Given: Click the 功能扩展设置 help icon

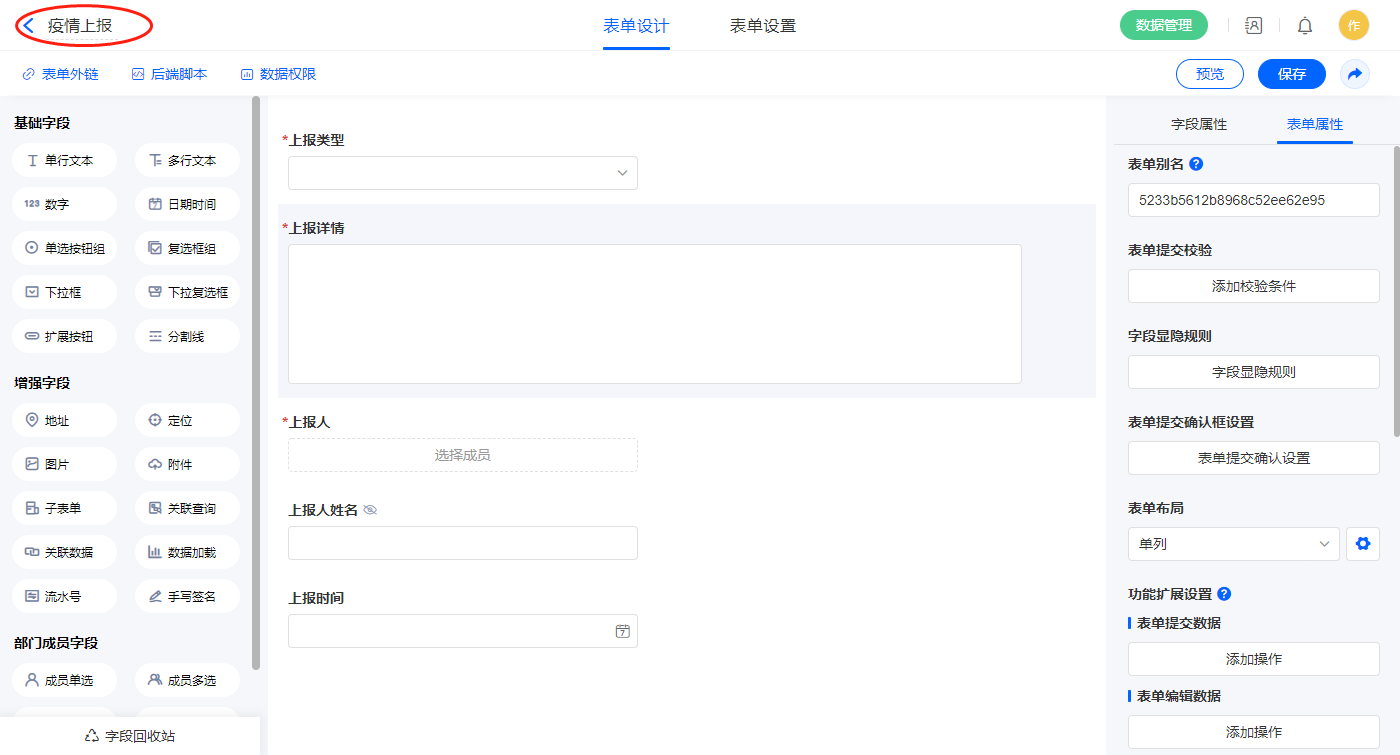Looking at the screenshot, I should [1224, 594].
